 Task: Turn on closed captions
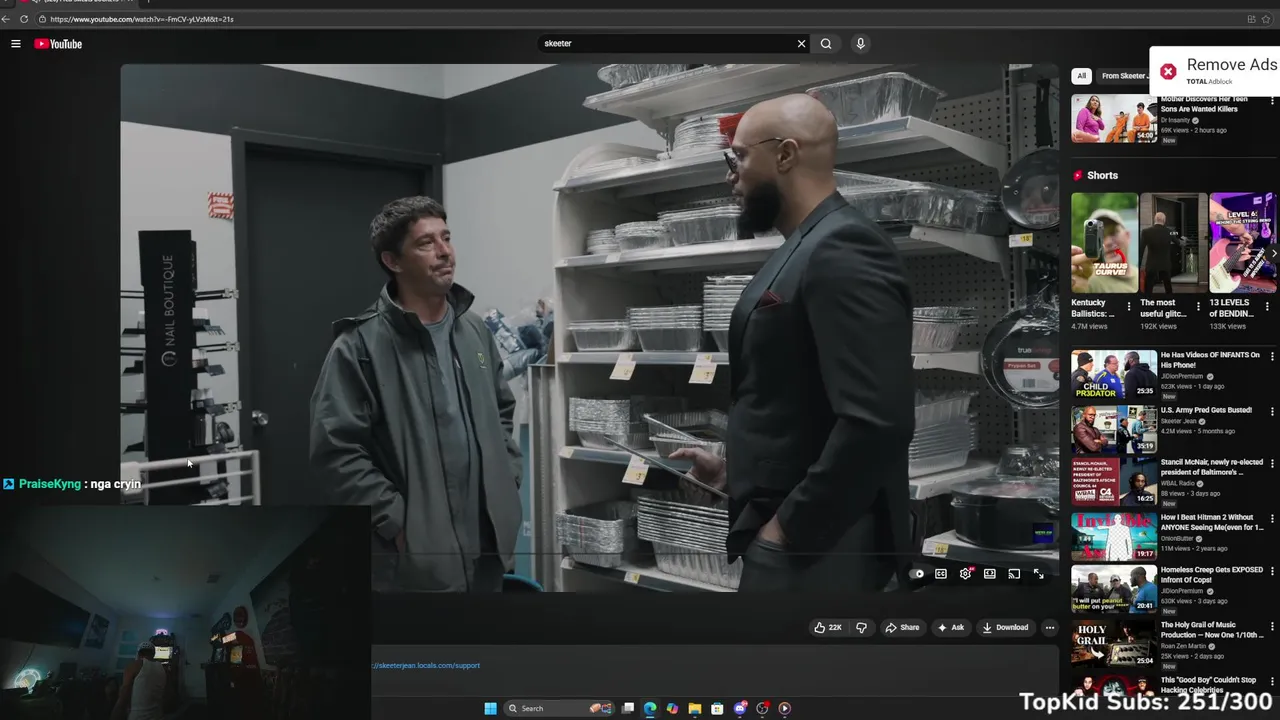point(941,574)
